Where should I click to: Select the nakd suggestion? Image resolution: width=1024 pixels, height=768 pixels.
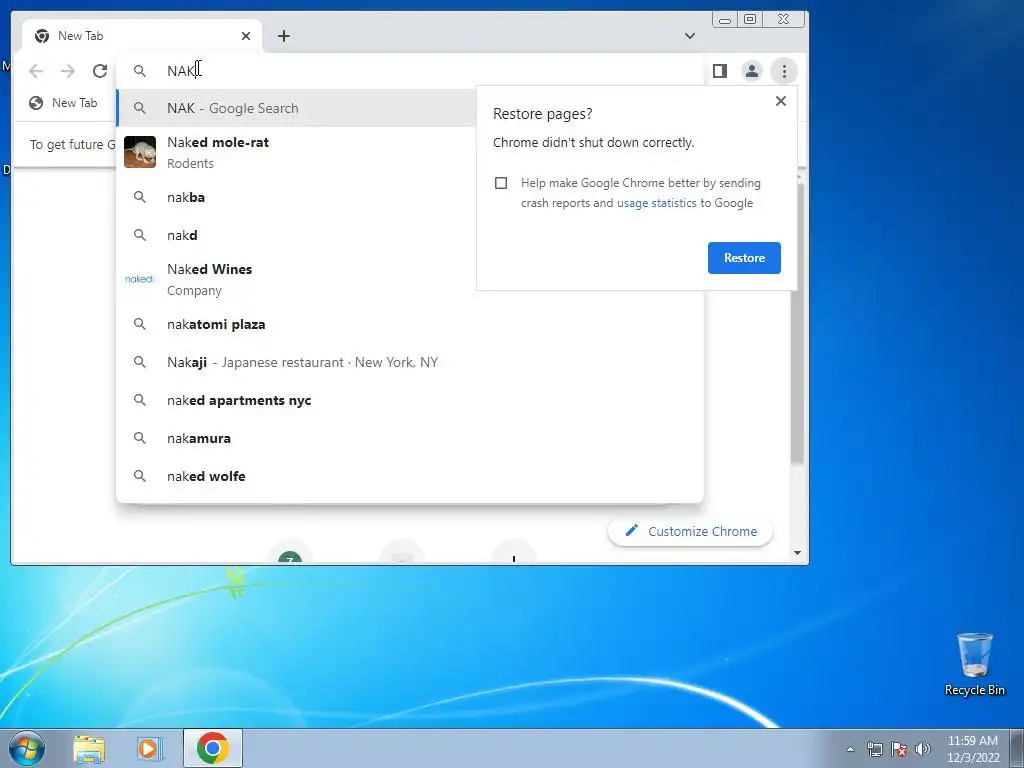tap(296, 235)
